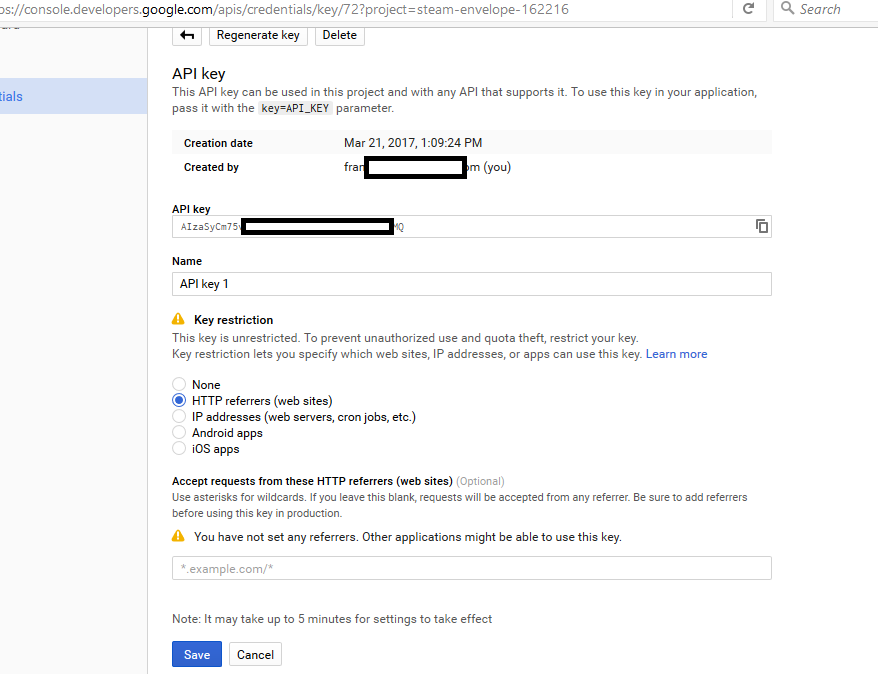
Task: Delete this API key
Action: pyautogui.click(x=339, y=35)
